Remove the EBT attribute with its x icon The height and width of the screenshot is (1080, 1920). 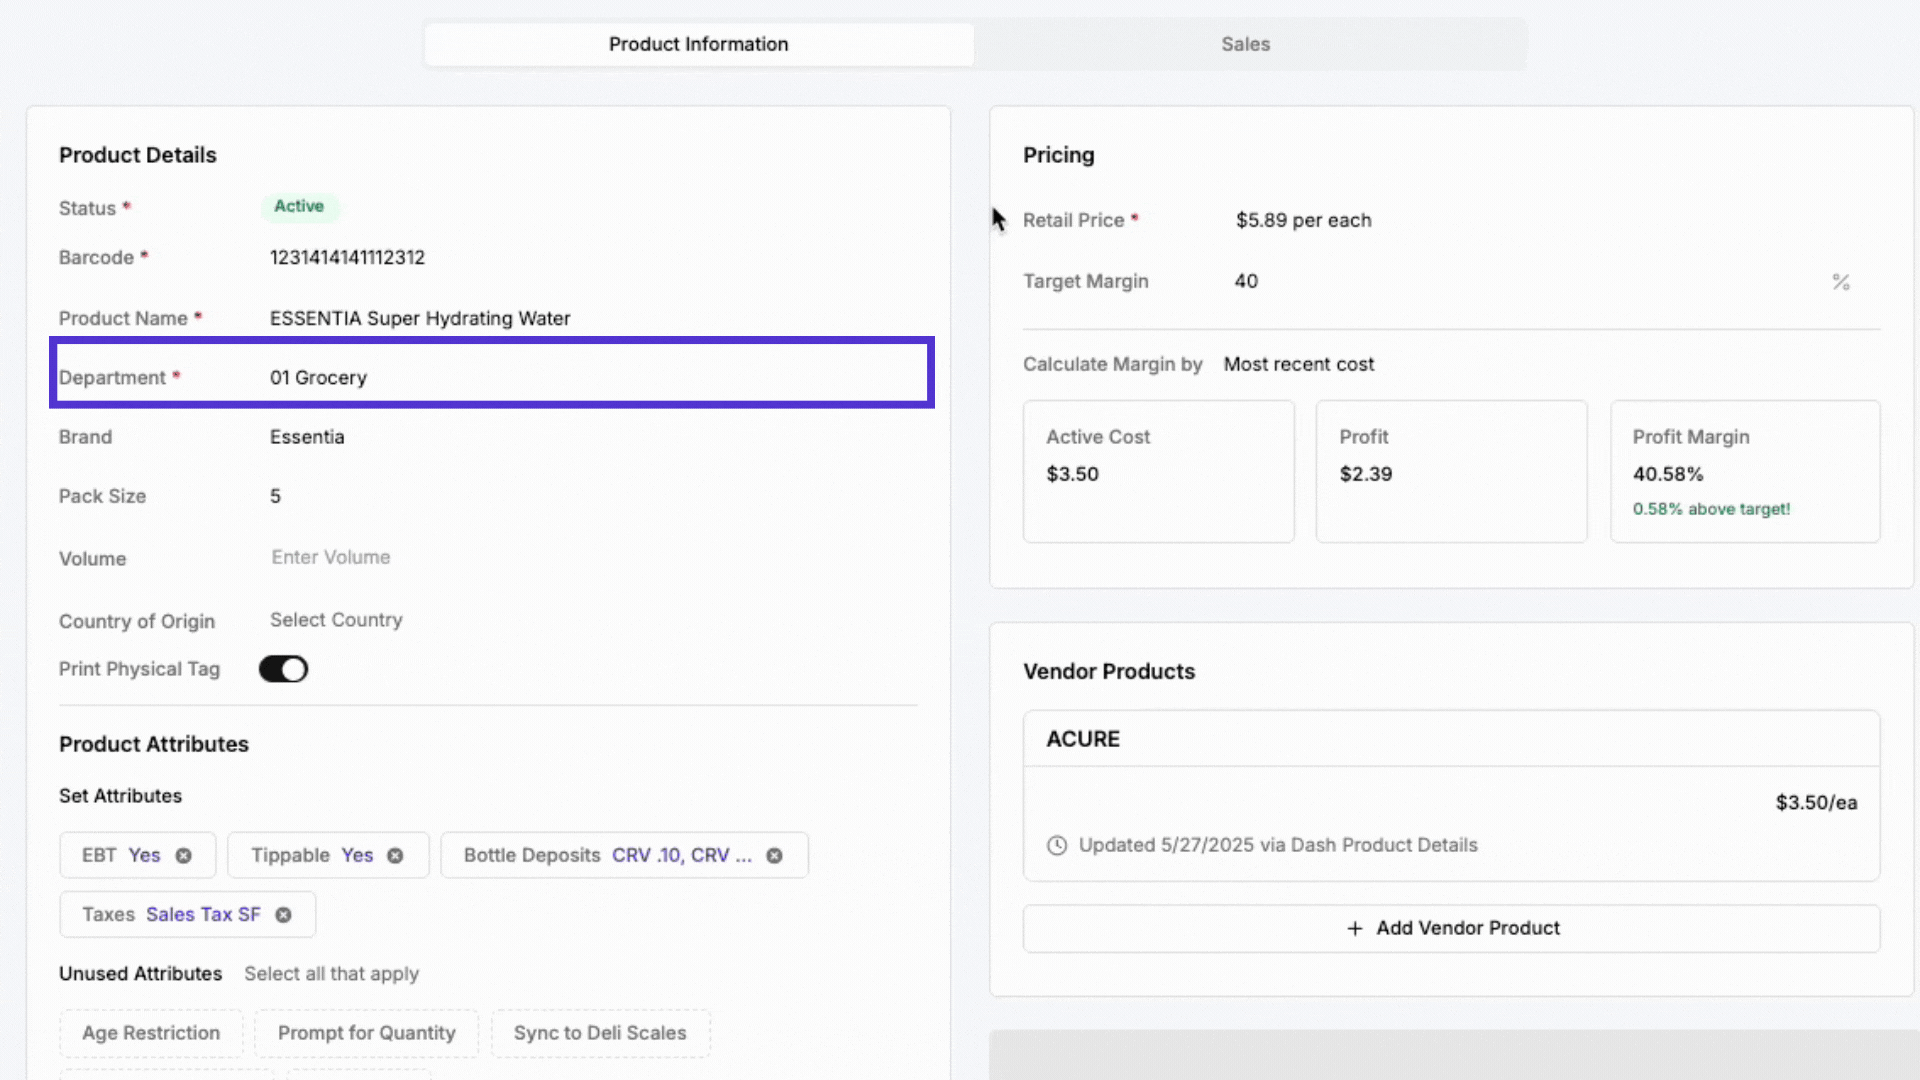pyautogui.click(x=183, y=856)
